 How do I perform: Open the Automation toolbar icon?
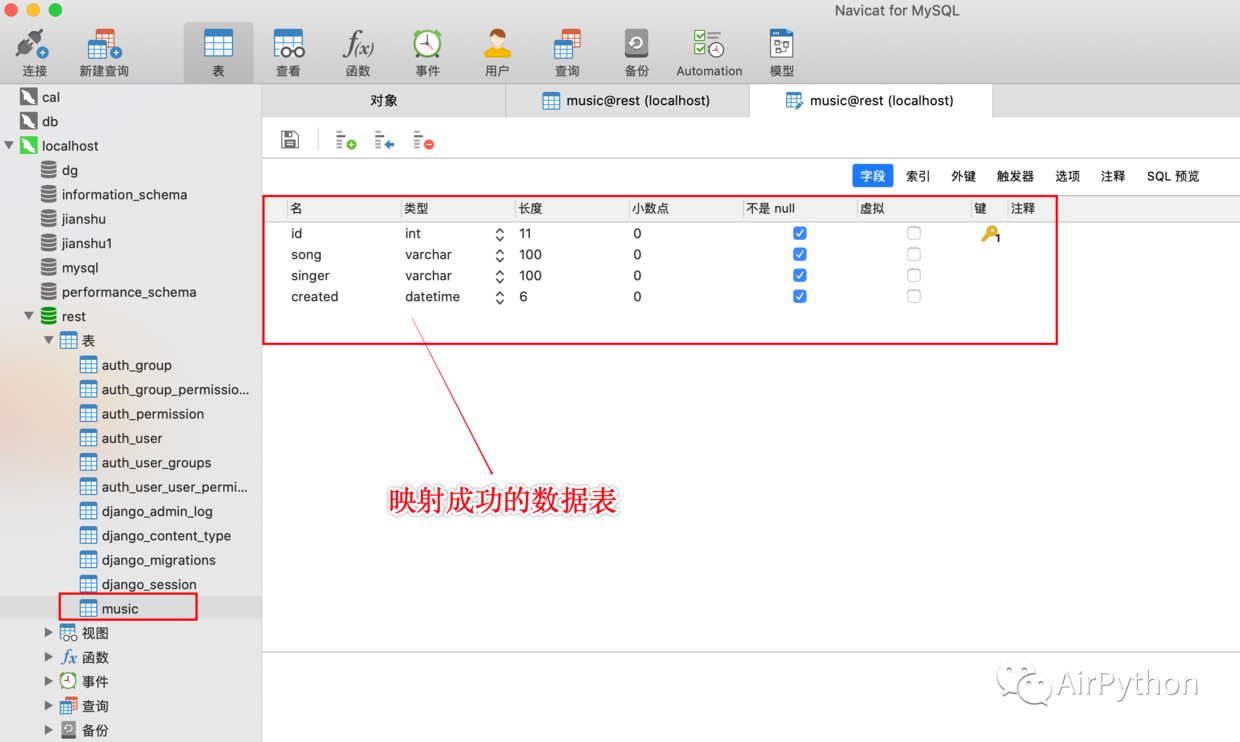coord(709,52)
